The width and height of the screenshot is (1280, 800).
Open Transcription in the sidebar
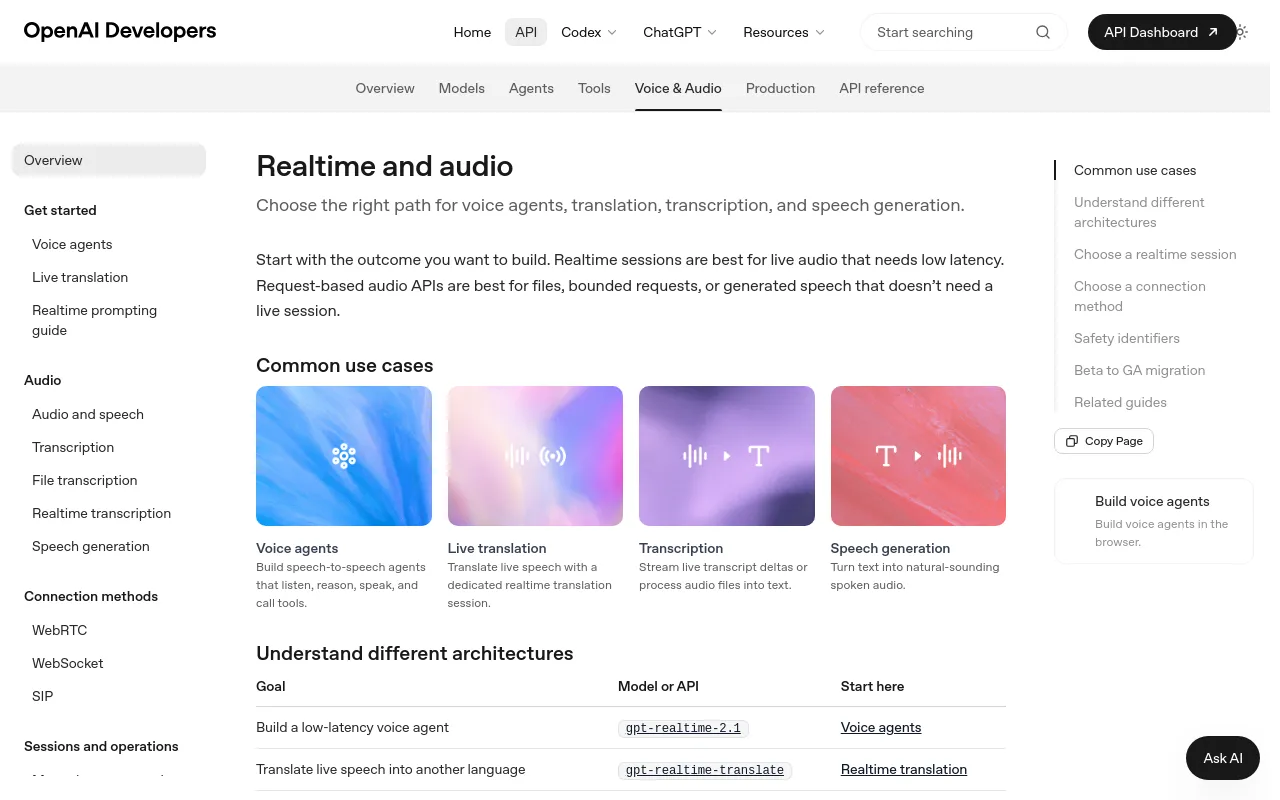tap(73, 447)
